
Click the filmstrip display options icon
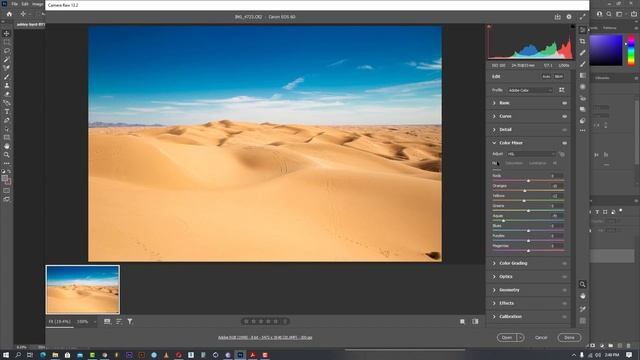click(x=107, y=322)
